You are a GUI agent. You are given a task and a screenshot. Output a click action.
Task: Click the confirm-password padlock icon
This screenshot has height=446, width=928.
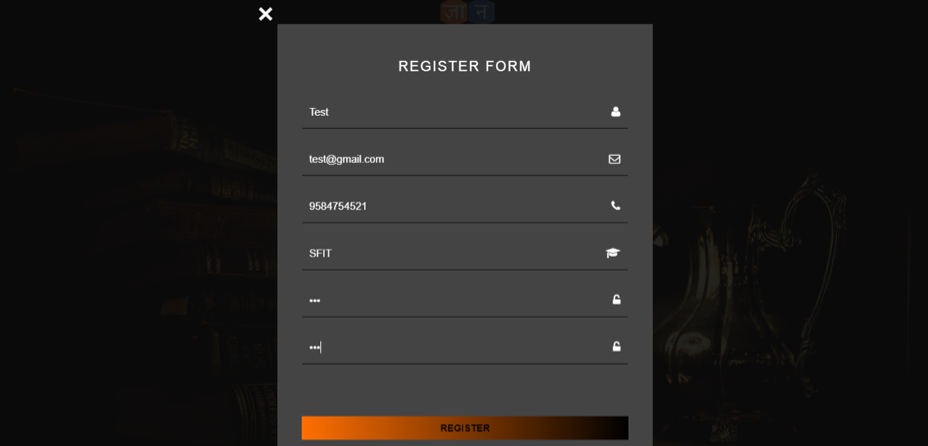pyautogui.click(x=616, y=347)
